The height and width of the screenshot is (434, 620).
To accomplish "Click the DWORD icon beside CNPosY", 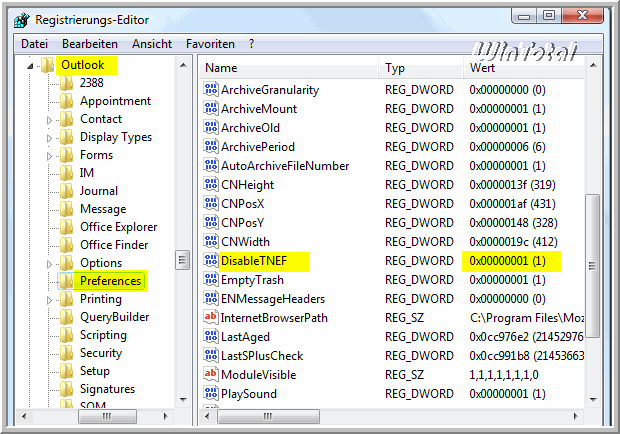I will coord(211,222).
